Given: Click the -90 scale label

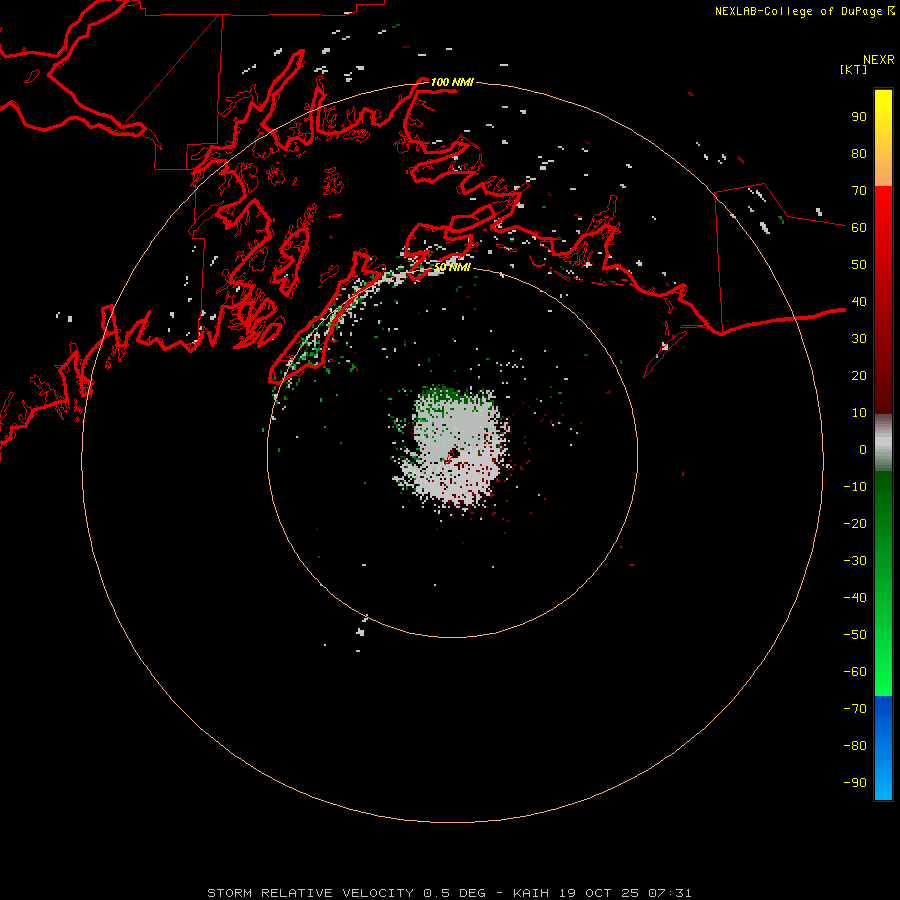Looking at the screenshot, I should [x=855, y=783].
